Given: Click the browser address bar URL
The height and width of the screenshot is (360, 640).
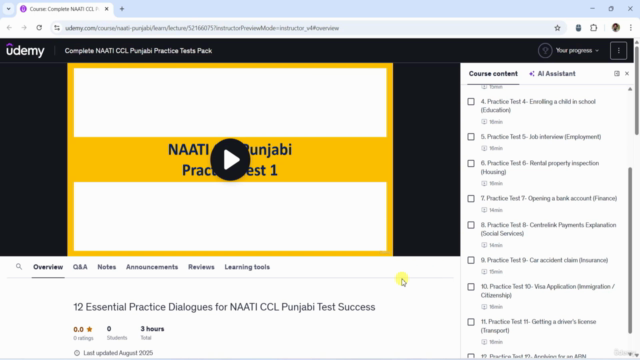Looking at the screenshot, I should coord(202,28).
